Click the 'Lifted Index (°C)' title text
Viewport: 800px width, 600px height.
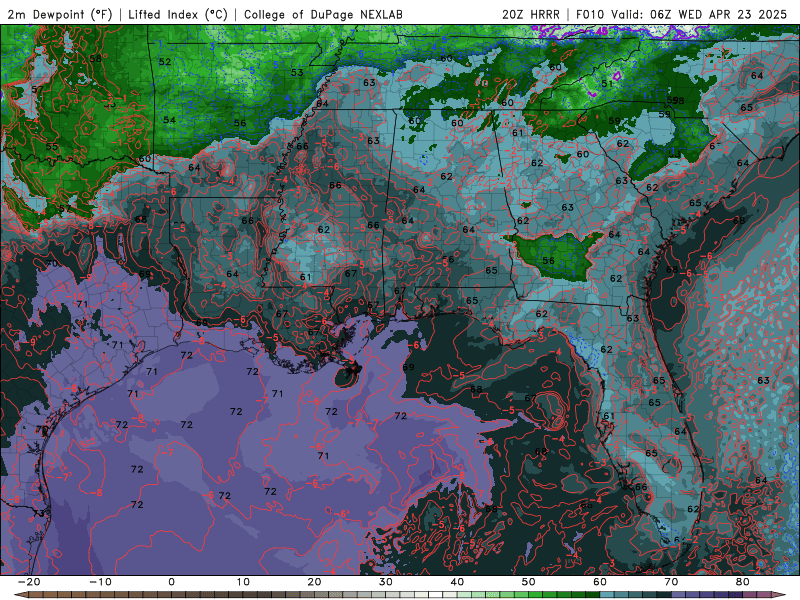point(178,14)
